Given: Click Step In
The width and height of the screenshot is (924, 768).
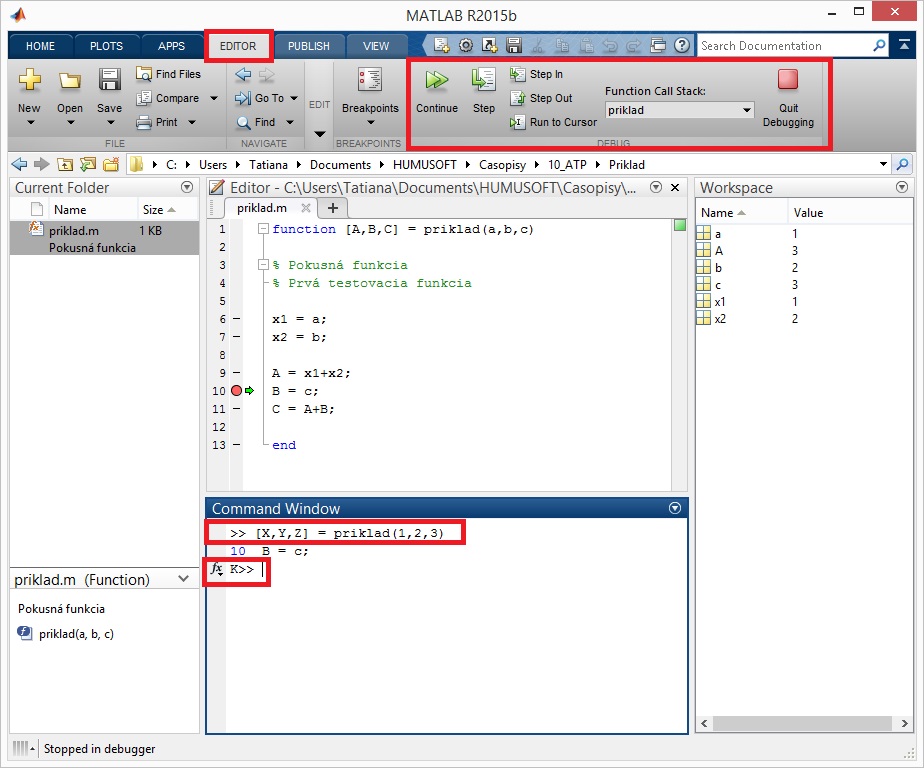Looking at the screenshot, I should [x=536, y=74].
